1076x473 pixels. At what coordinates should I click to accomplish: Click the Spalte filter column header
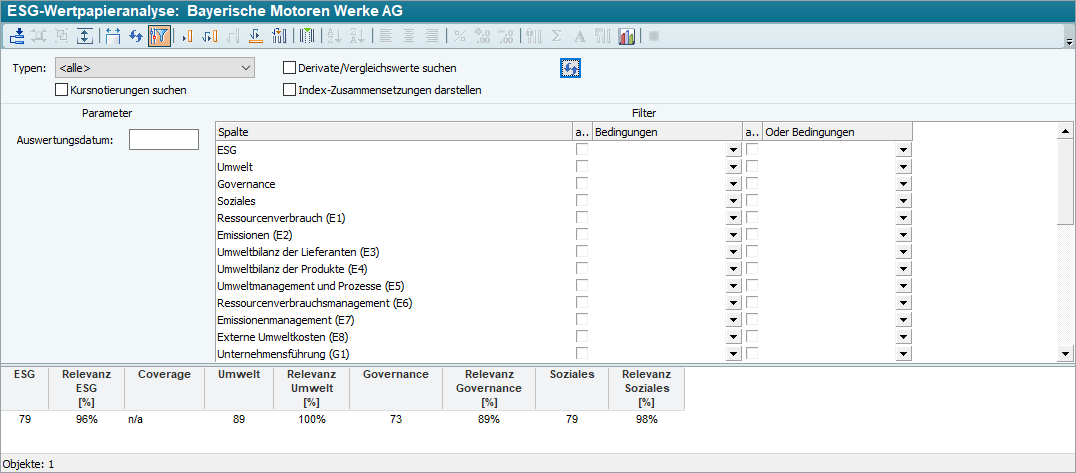tap(392, 132)
